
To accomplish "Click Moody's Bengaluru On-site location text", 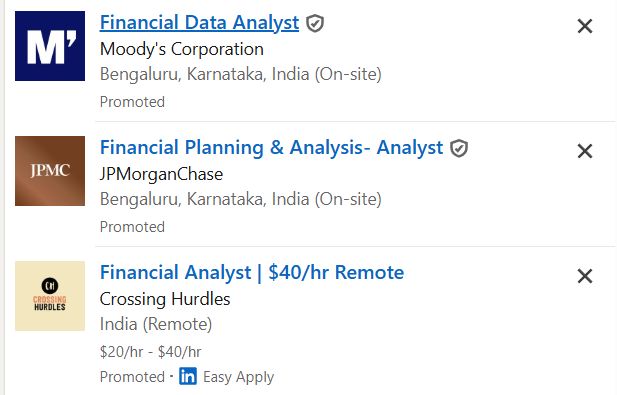I will coord(241,74).
